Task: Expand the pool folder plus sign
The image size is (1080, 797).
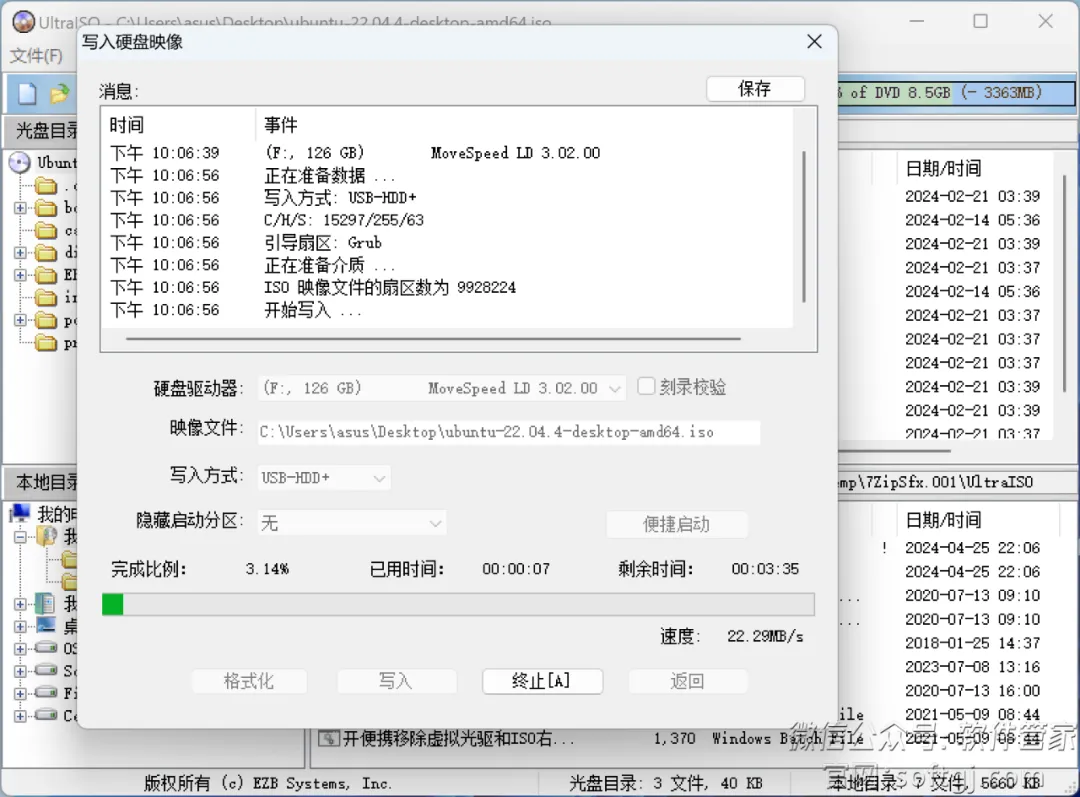Action: (20, 320)
